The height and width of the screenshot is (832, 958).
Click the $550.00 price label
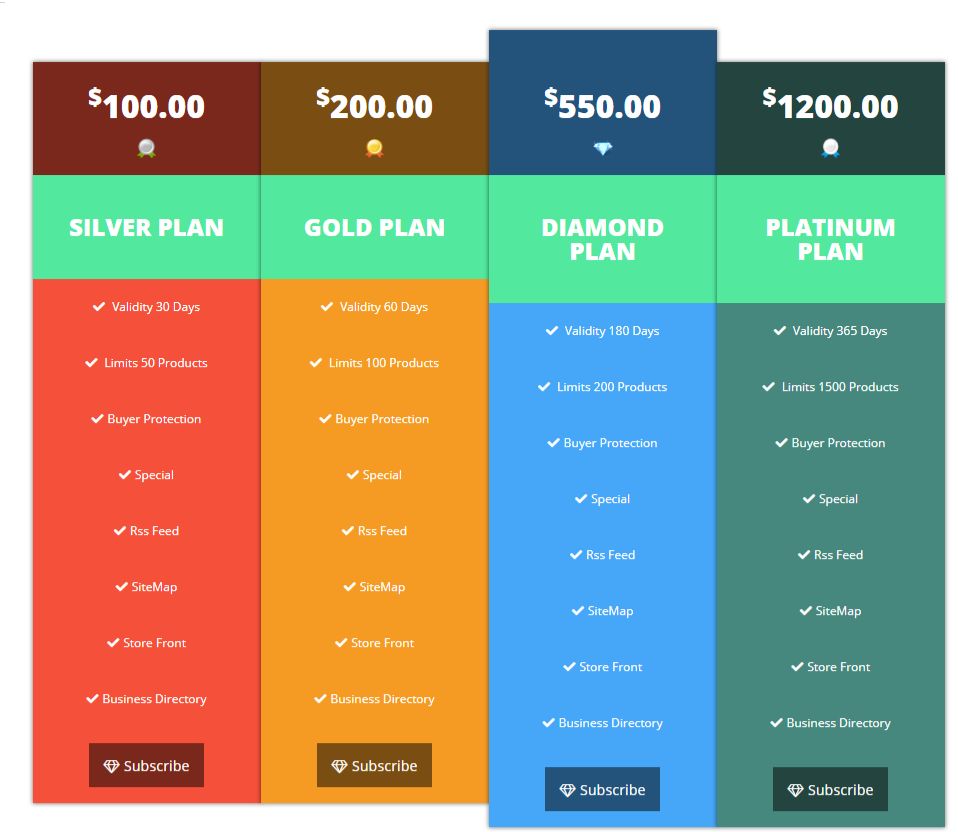[602, 105]
